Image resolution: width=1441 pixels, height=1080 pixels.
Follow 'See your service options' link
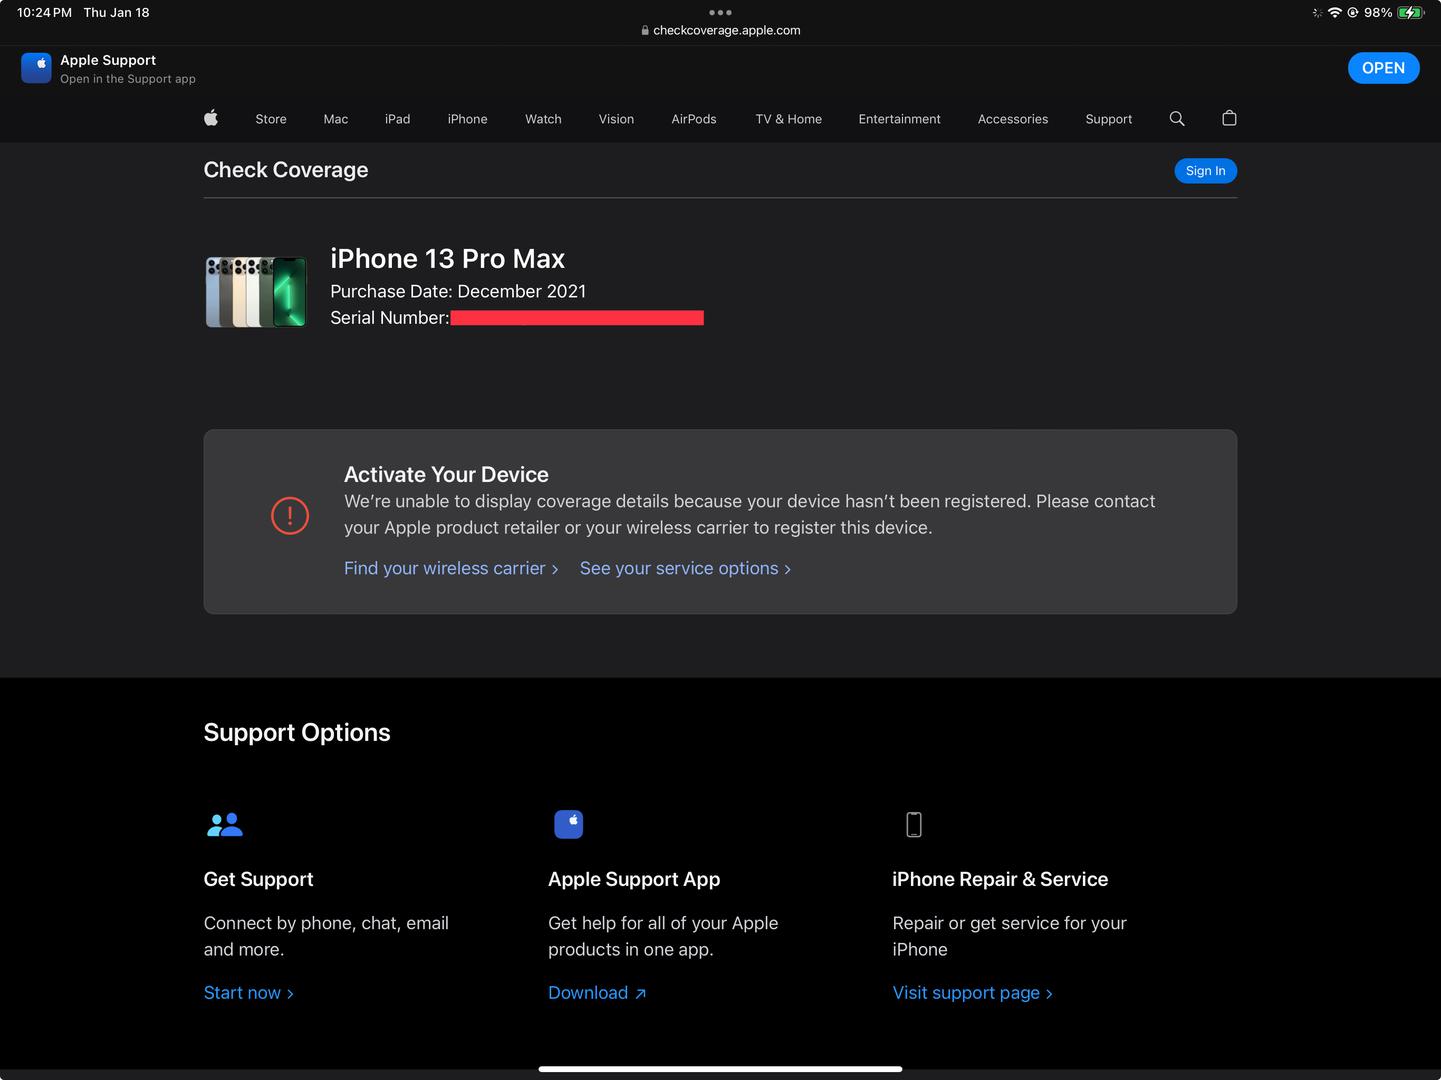(685, 568)
